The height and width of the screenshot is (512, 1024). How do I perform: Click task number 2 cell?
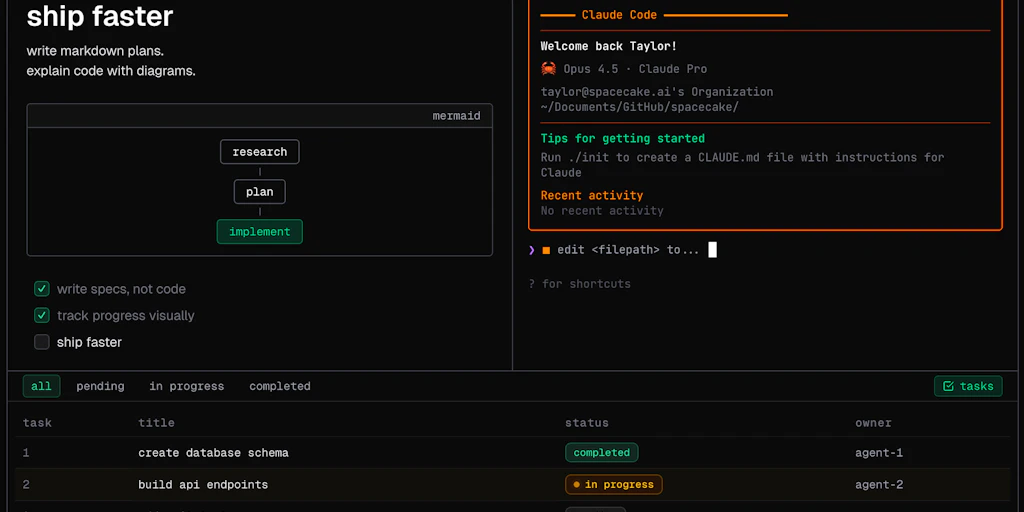[26, 485]
